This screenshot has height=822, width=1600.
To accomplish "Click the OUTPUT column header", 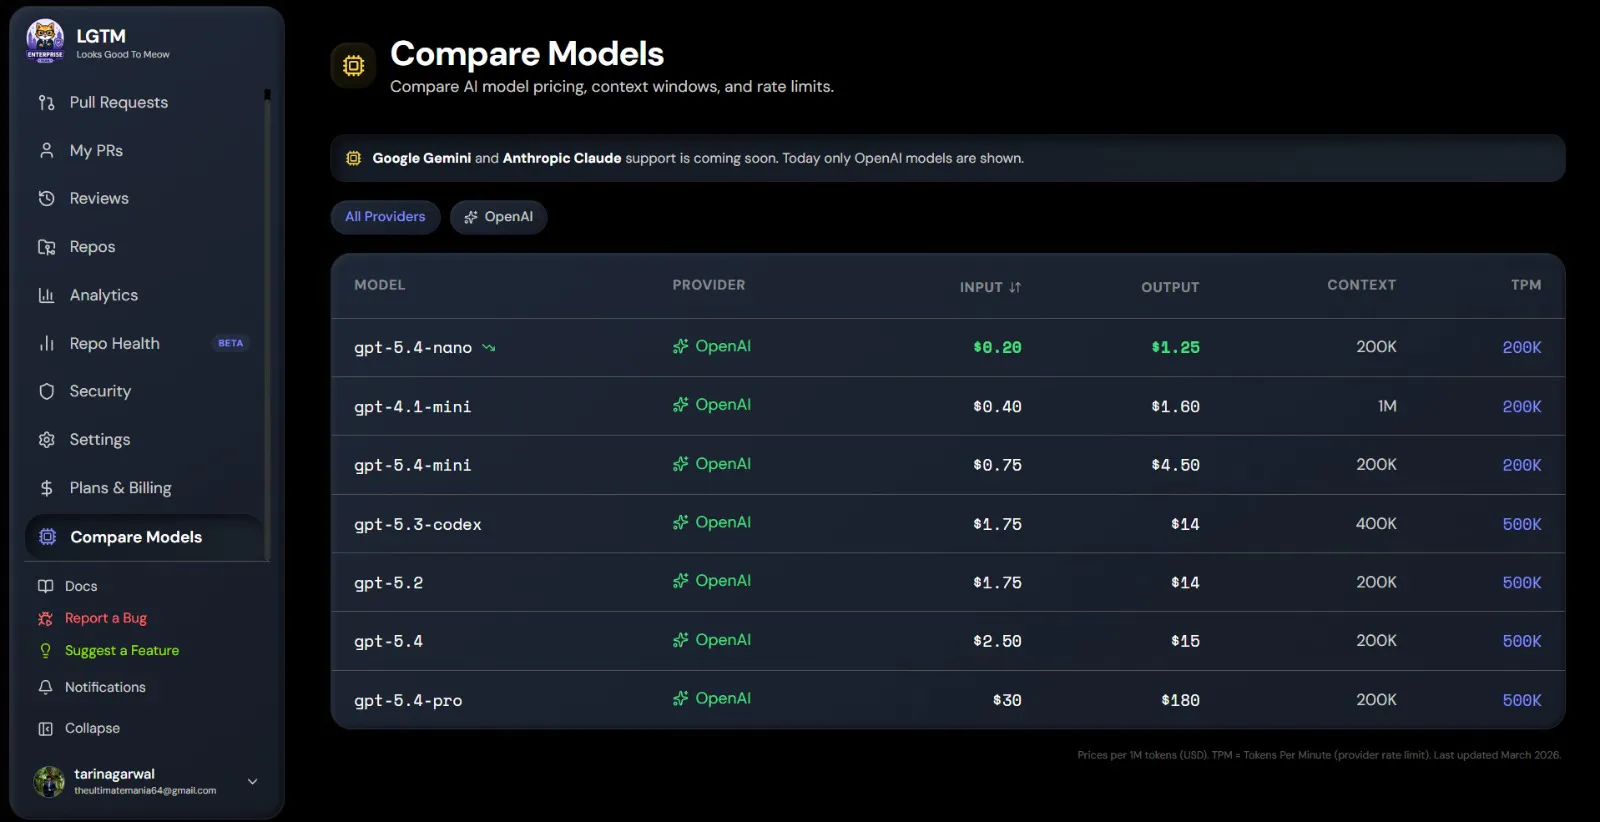I will pos(1170,287).
